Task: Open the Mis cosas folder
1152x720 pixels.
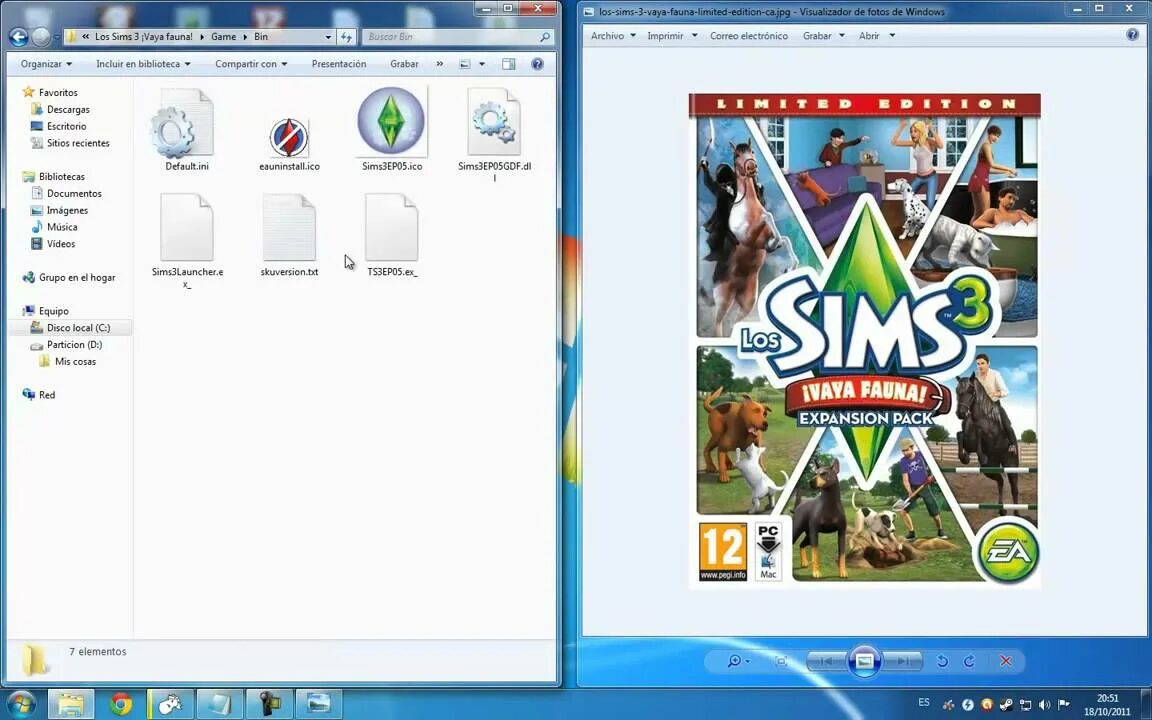Action: point(75,361)
